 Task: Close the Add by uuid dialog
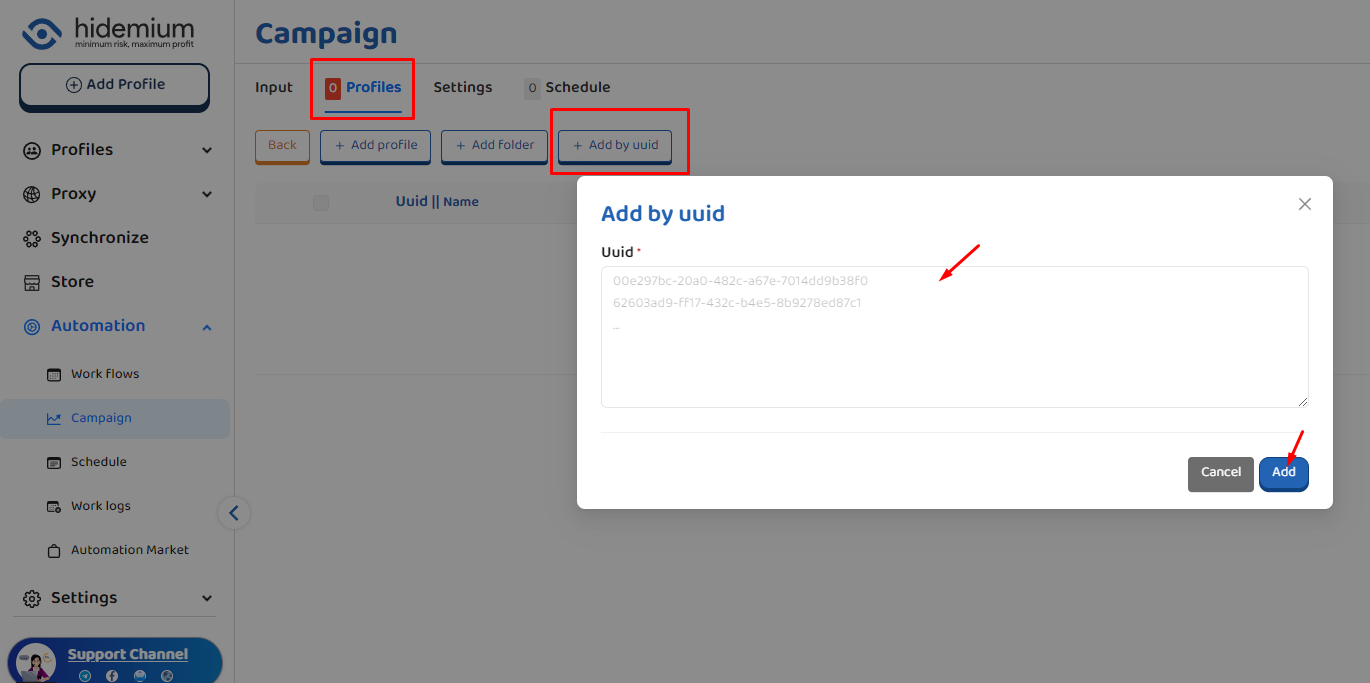click(1304, 204)
